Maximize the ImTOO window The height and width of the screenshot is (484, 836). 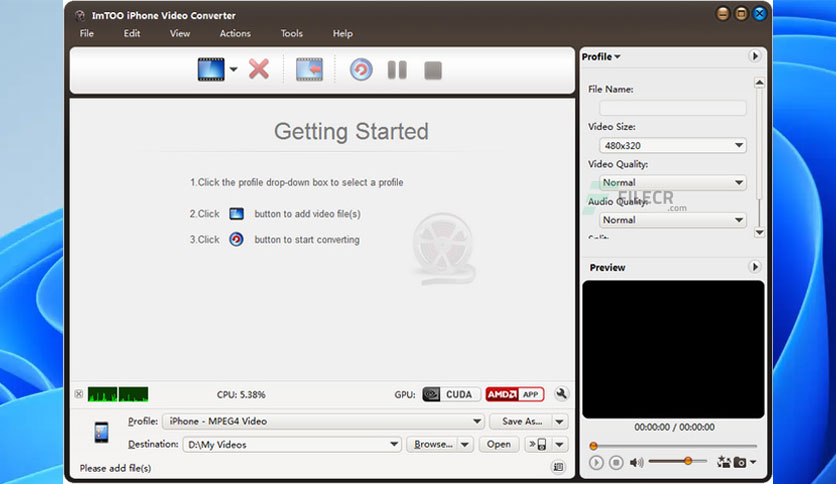point(741,13)
